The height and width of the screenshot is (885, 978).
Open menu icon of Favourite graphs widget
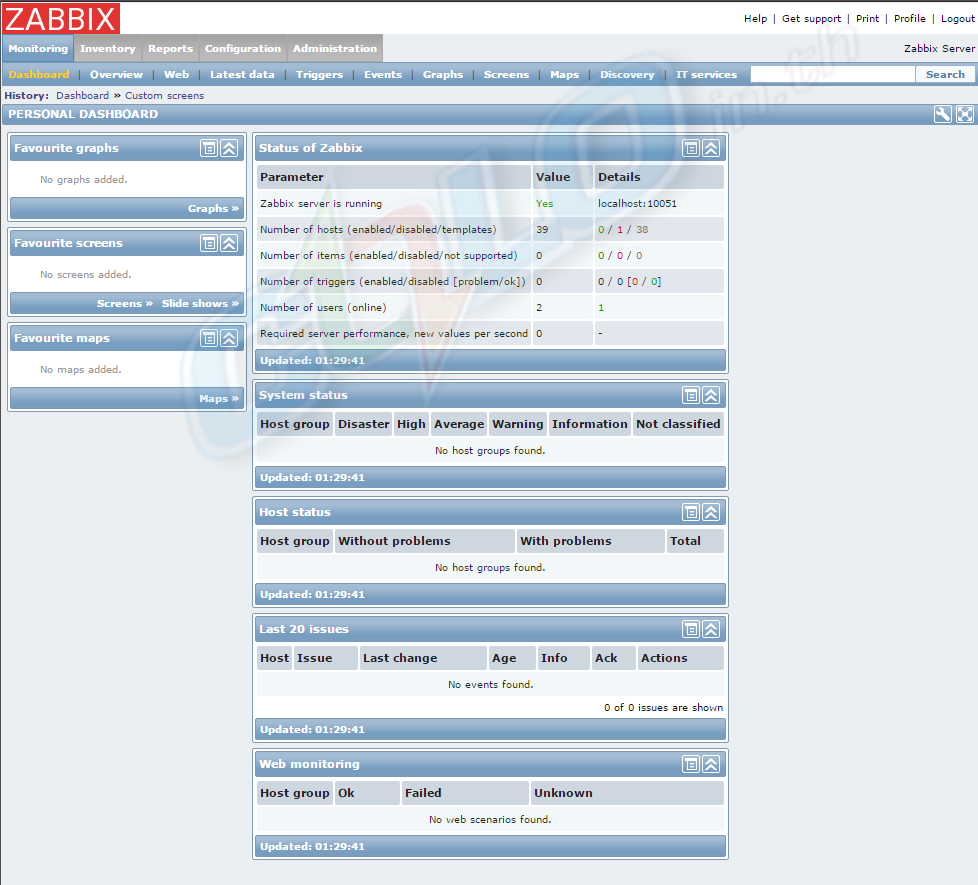[x=209, y=148]
